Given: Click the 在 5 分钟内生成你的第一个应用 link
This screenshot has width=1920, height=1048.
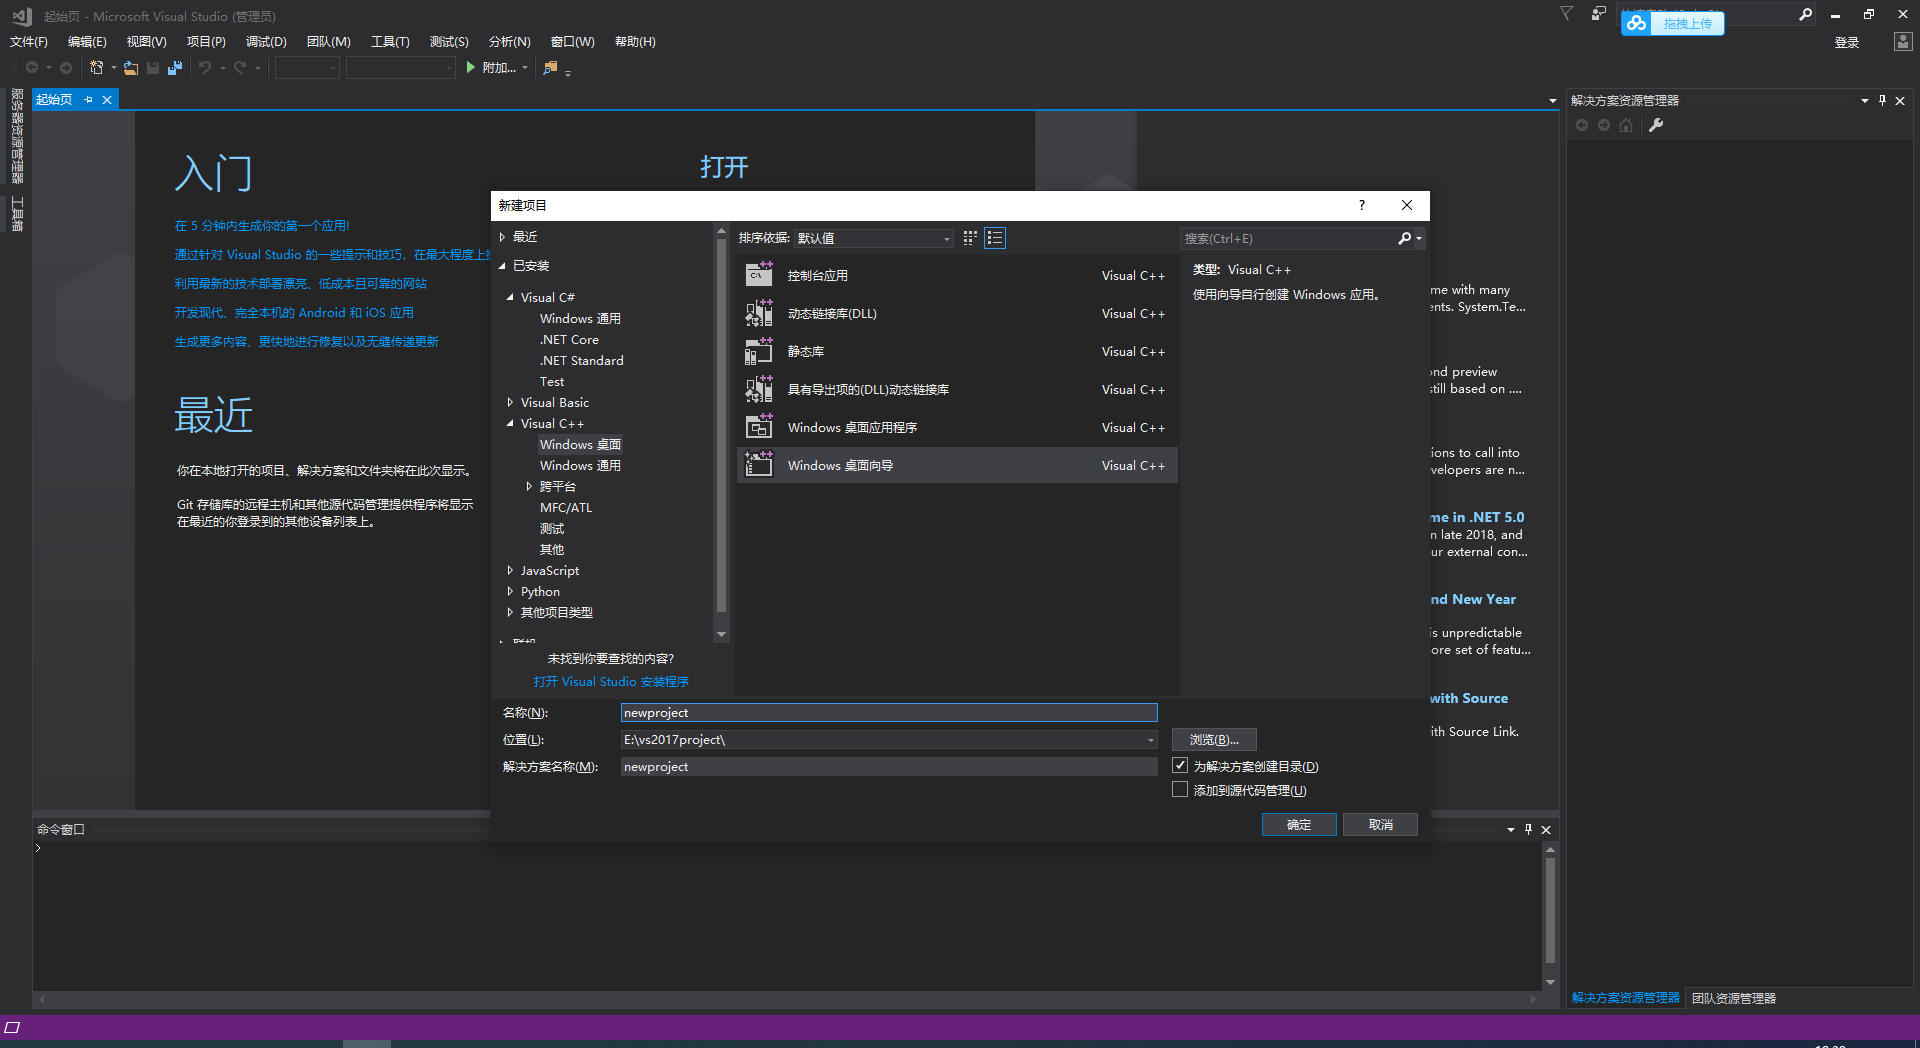Looking at the screenshot, I should tap(262, 226).
